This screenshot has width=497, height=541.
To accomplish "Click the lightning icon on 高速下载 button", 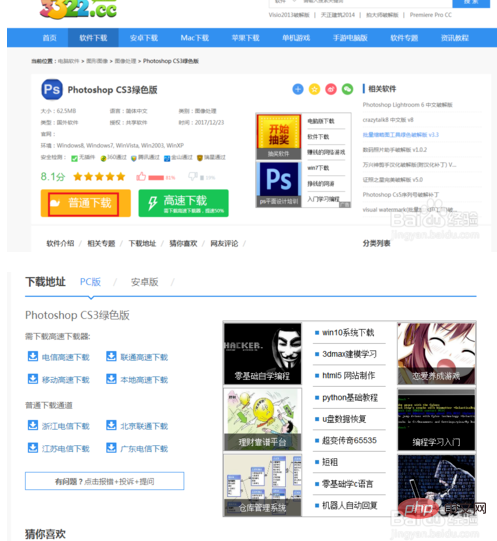I will pyautogui.click(x=153, y=203).
